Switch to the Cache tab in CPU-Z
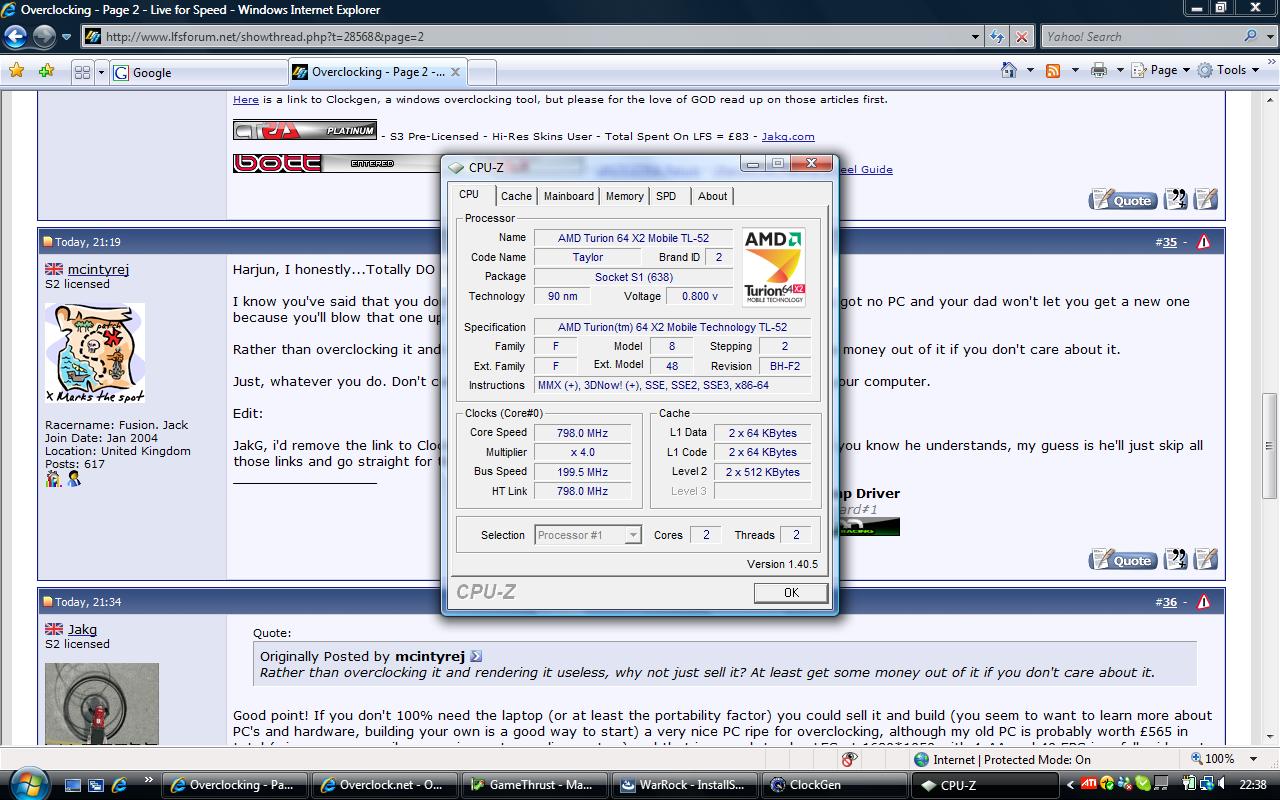This screenshot has width=1280, height=800. 516,196
